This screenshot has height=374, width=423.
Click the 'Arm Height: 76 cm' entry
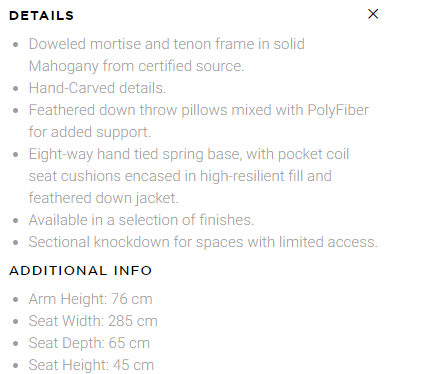point(90,299)
